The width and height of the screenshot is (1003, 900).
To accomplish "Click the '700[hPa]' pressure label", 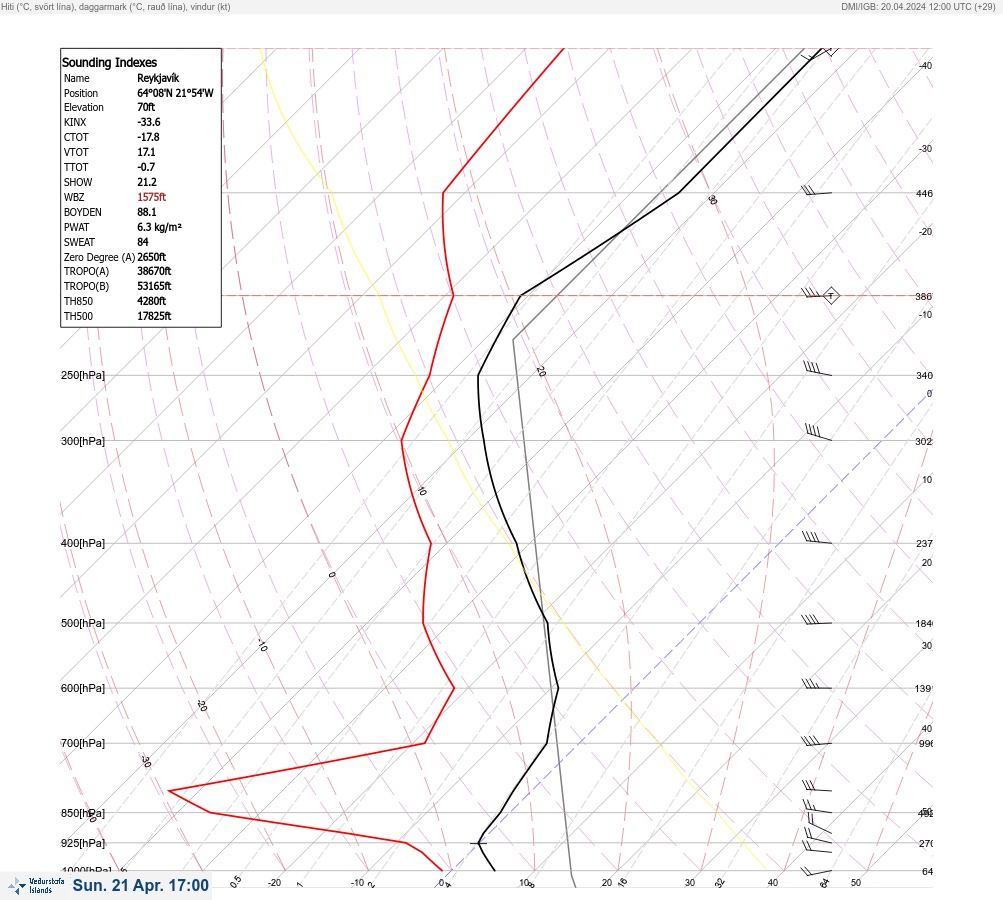I will tap(83, 743).
